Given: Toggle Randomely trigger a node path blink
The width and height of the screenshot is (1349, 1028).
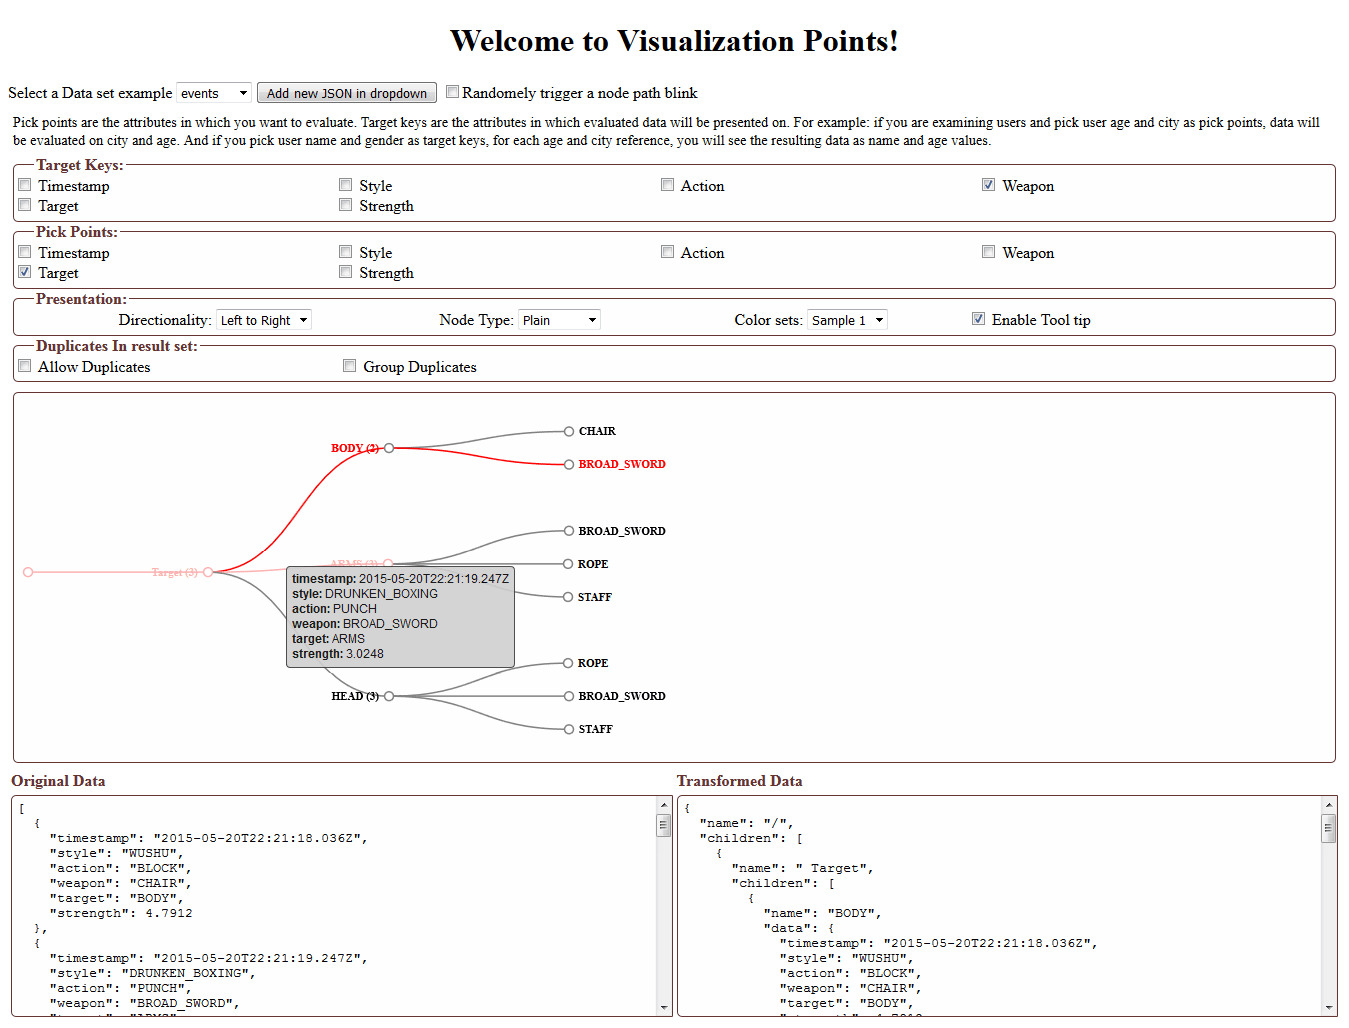Looking at the screenshot, I should 452,92.
